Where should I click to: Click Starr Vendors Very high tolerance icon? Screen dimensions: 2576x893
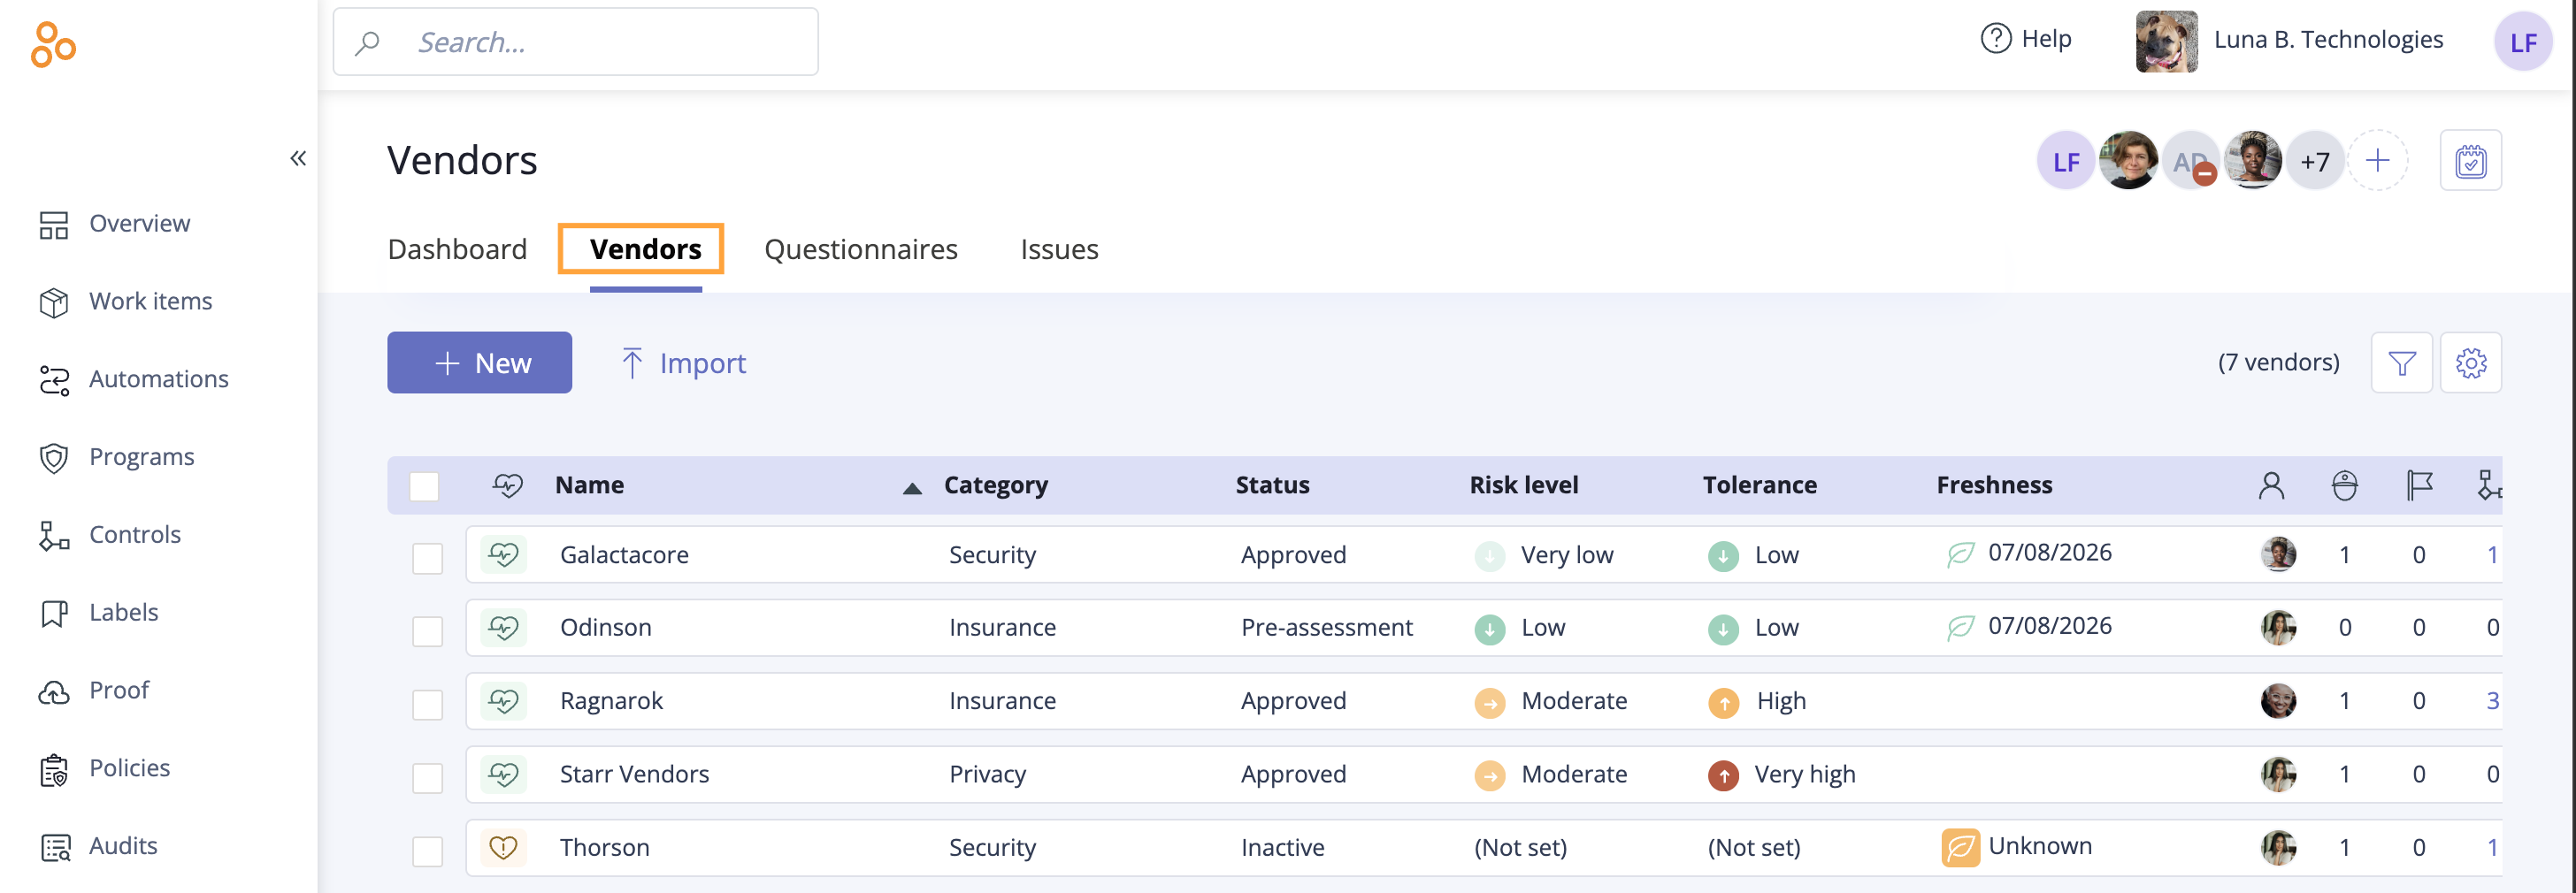(1722, 775)
